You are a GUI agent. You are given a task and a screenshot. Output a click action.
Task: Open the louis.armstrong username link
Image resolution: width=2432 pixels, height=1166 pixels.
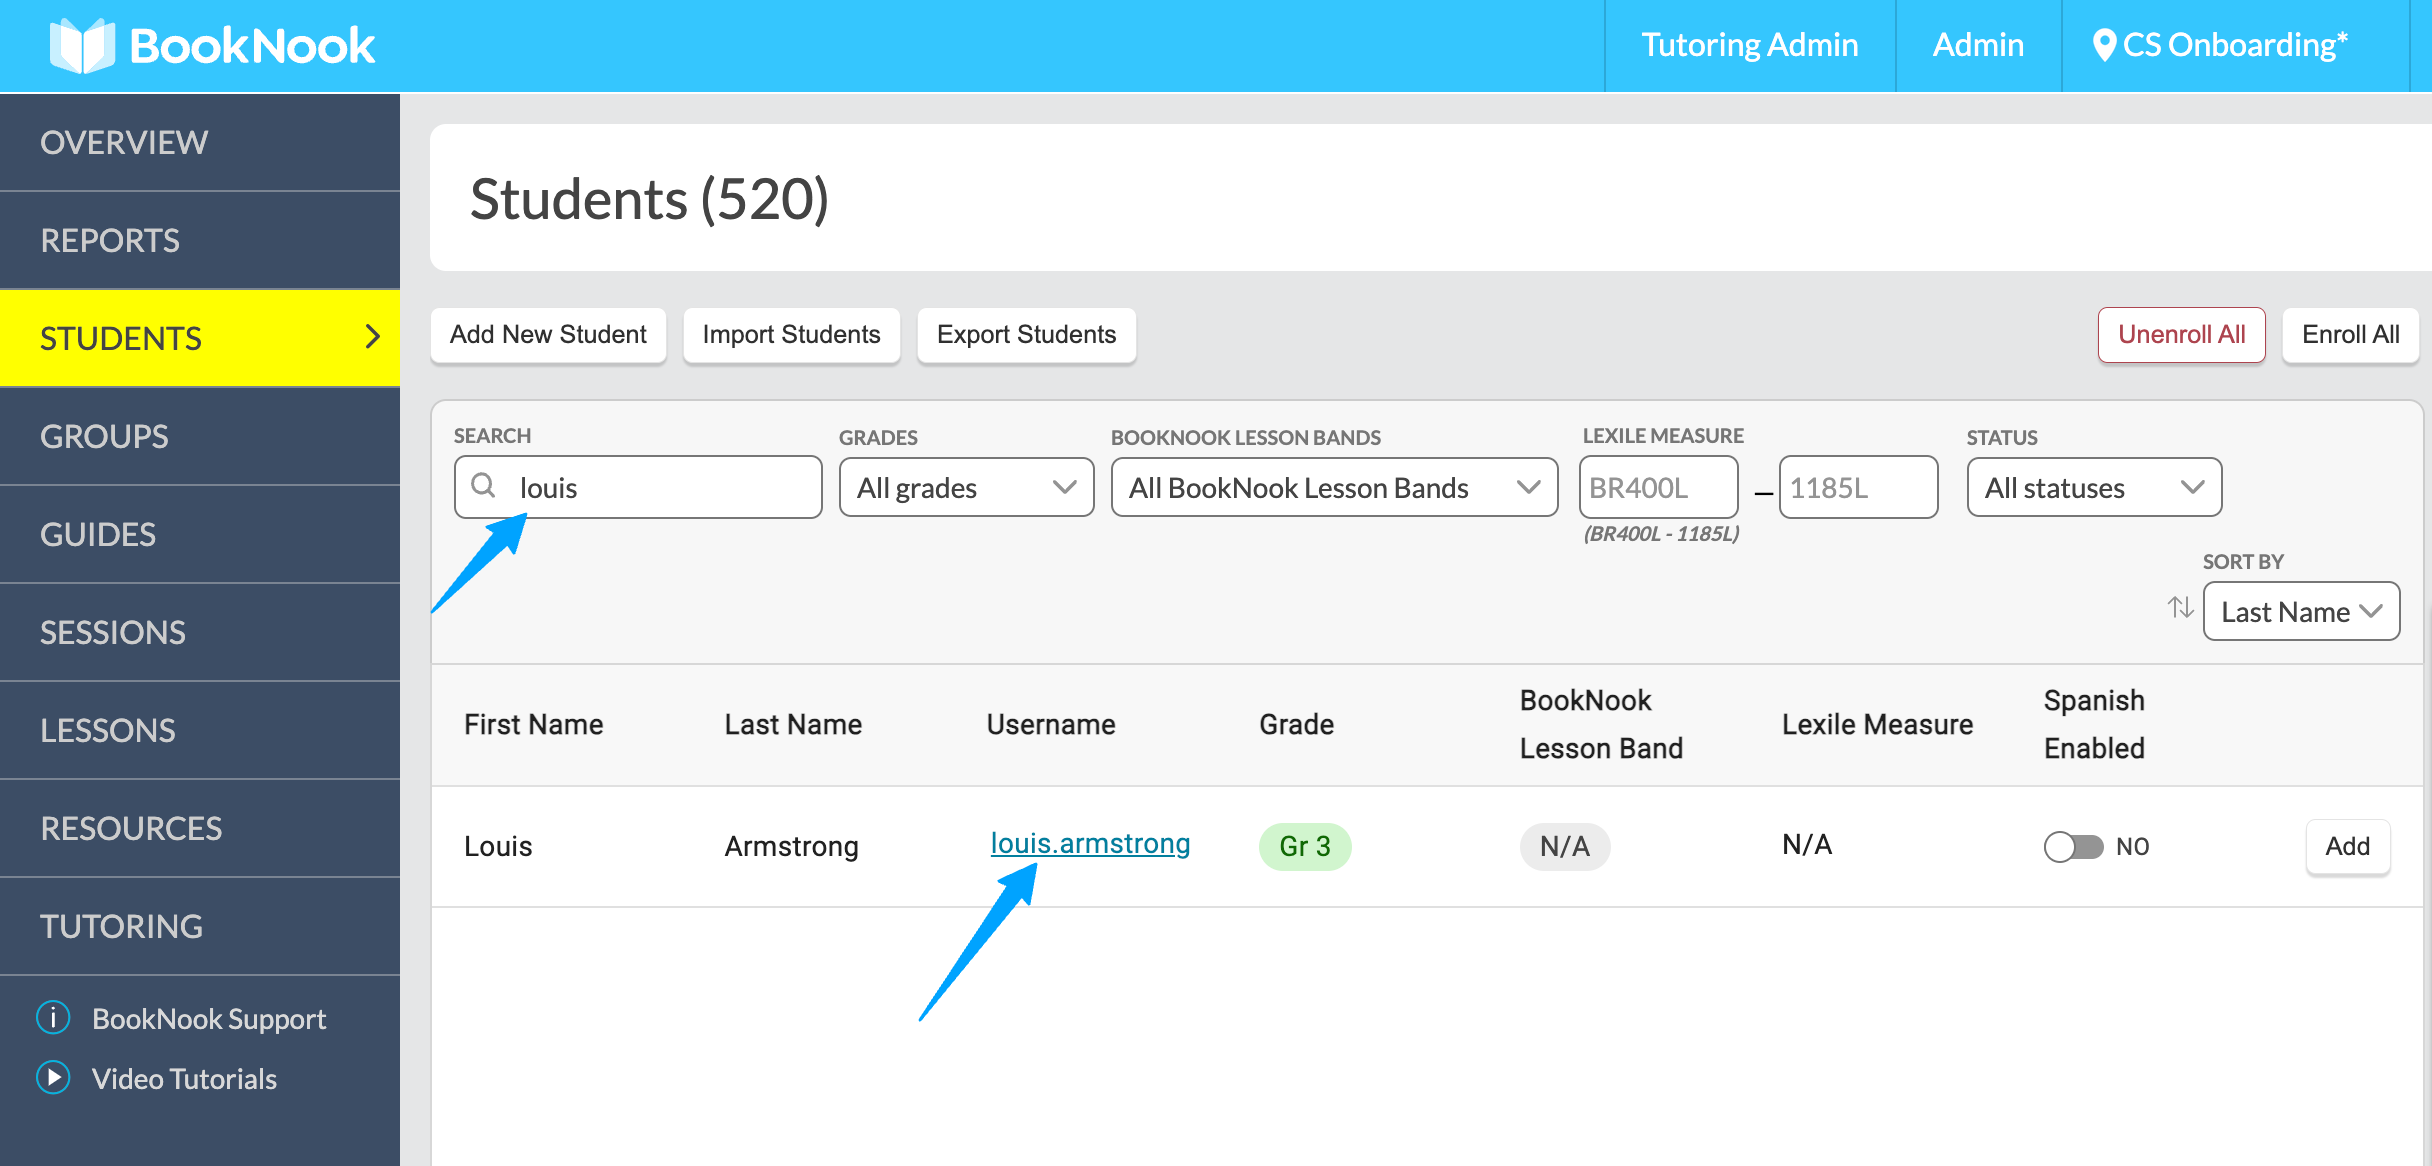1089,844
